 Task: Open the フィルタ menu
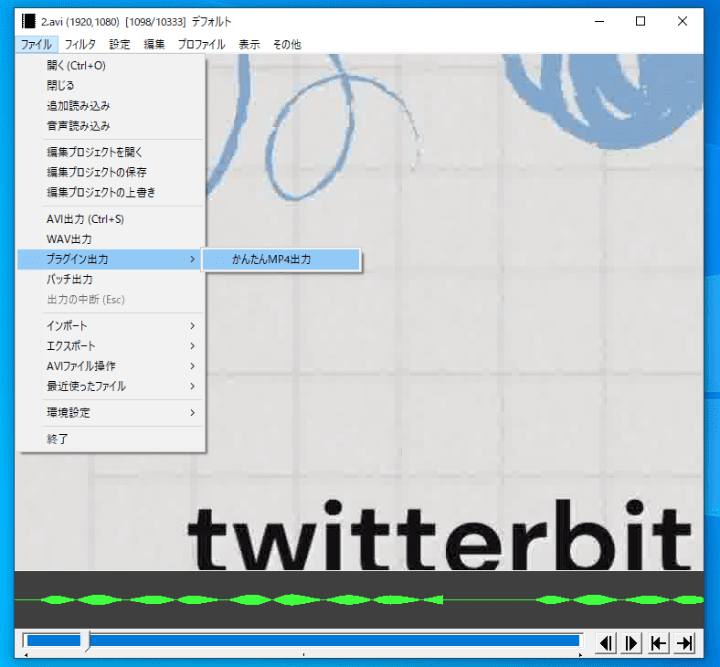tap(80, 44)
